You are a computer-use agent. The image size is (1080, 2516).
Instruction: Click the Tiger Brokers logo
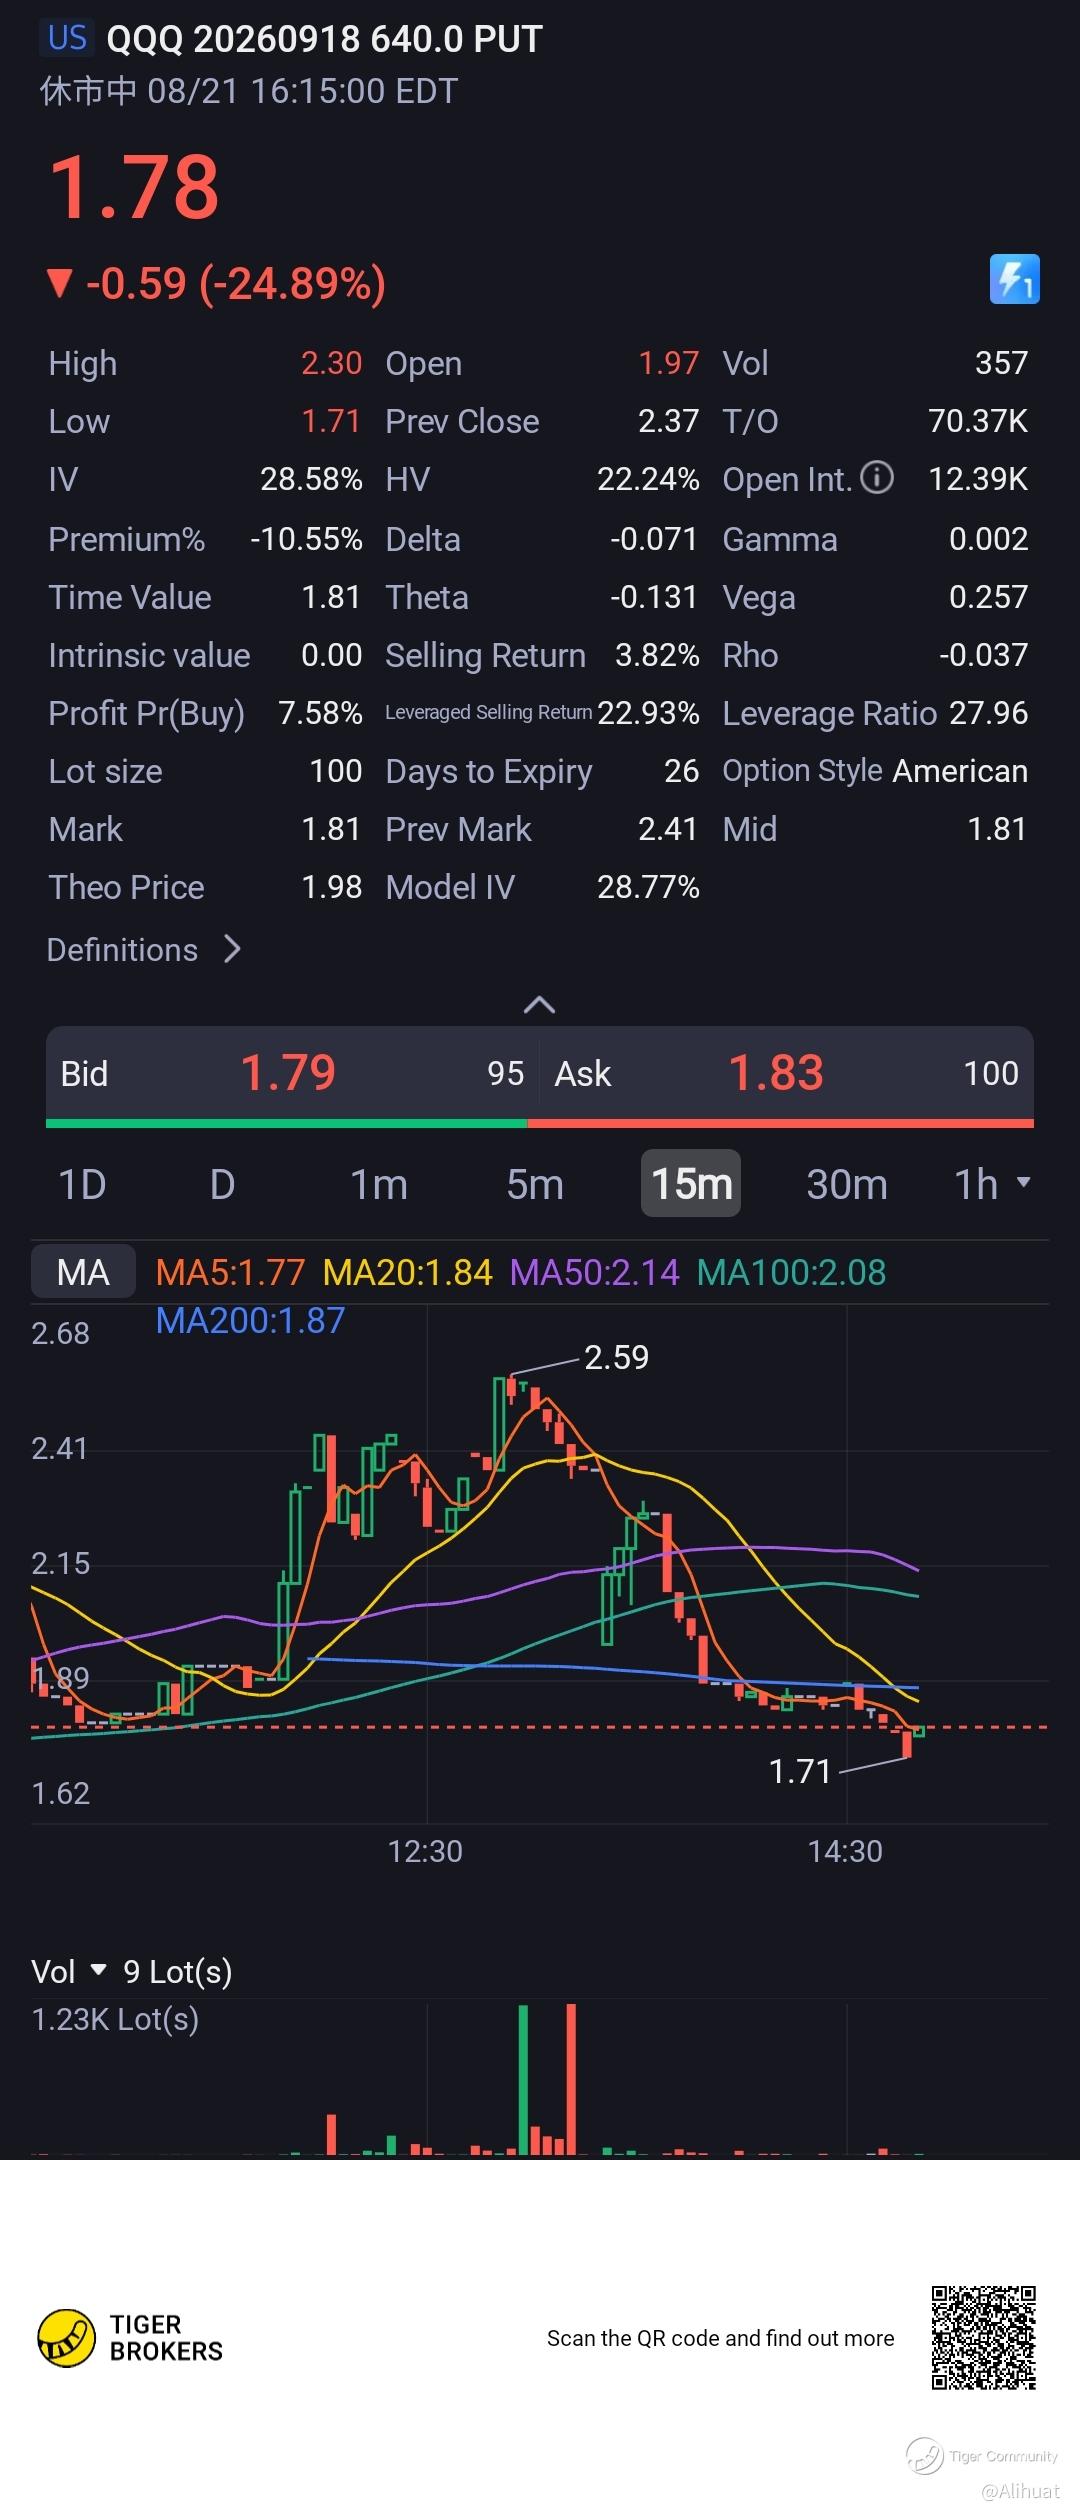point(130,2338)
